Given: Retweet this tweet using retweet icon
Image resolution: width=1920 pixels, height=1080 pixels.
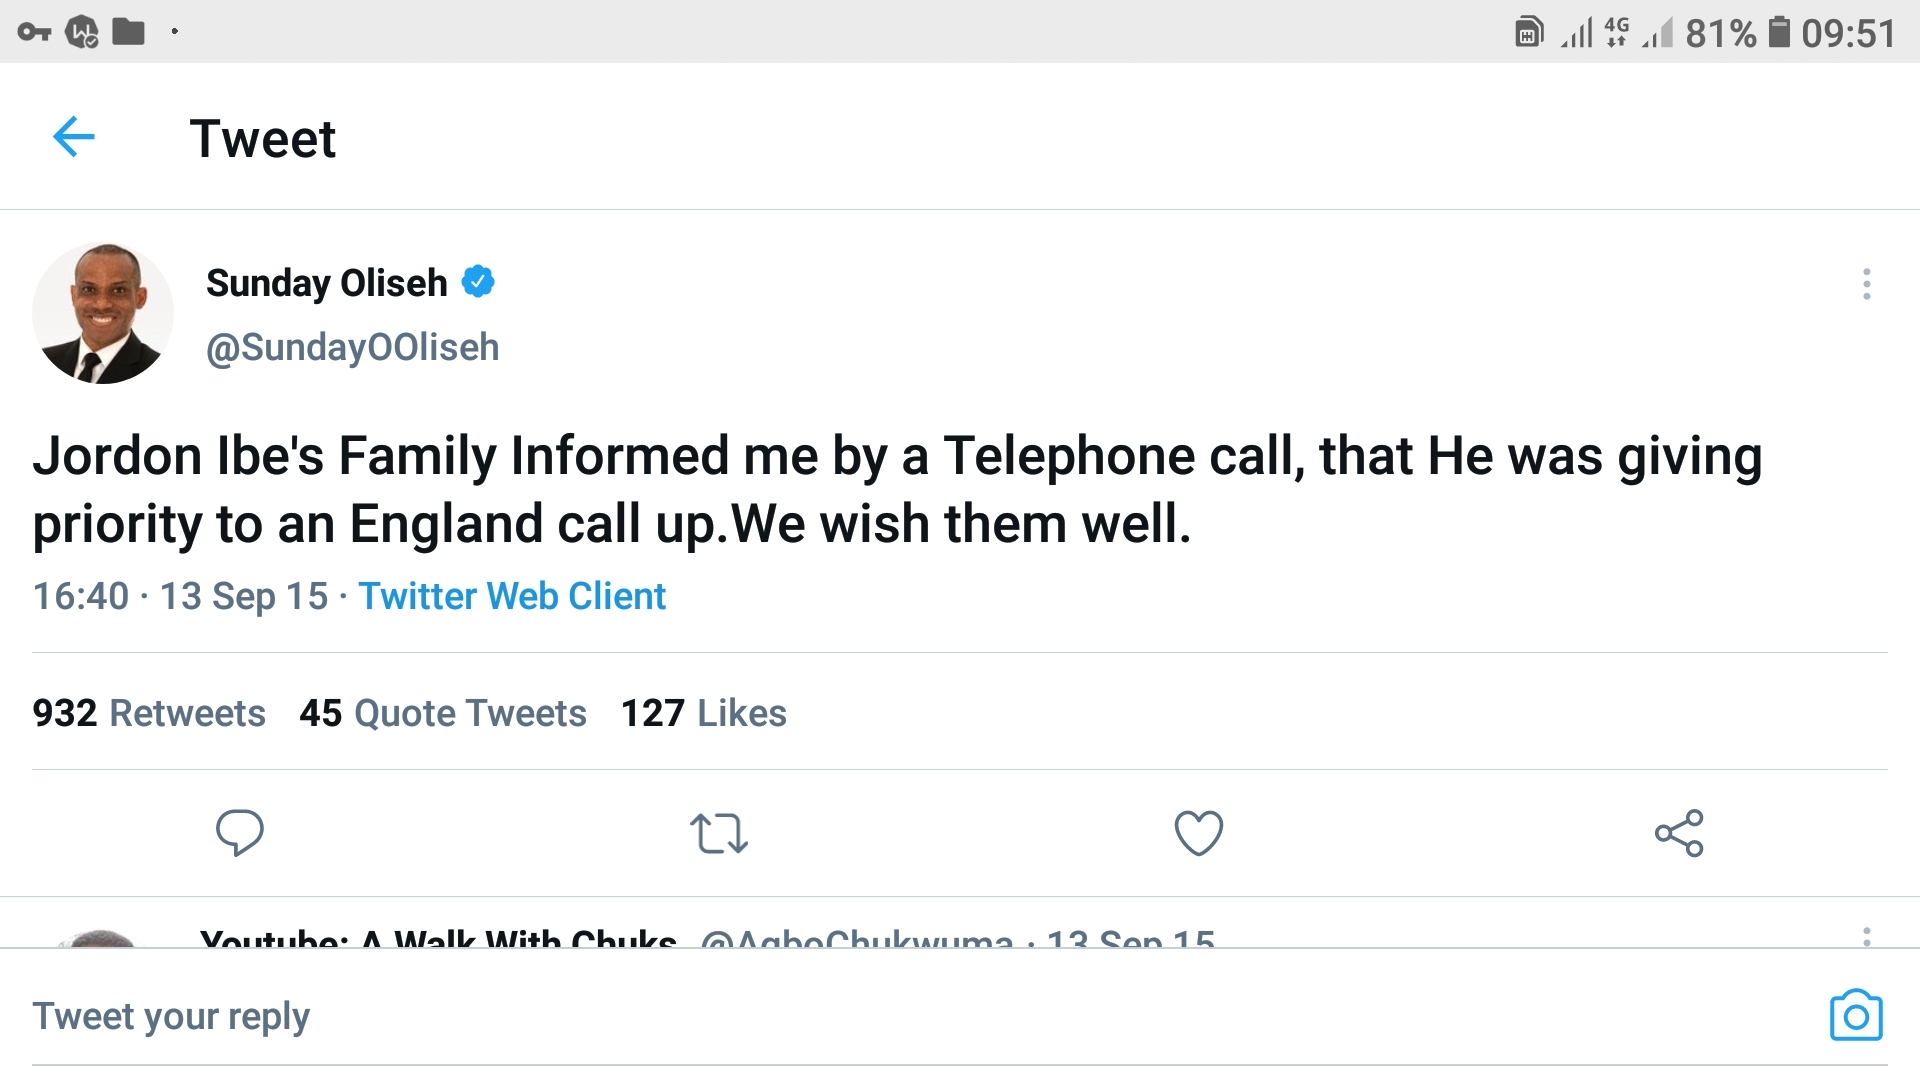Looking at the screenshot, I should [x=719, y=833].
